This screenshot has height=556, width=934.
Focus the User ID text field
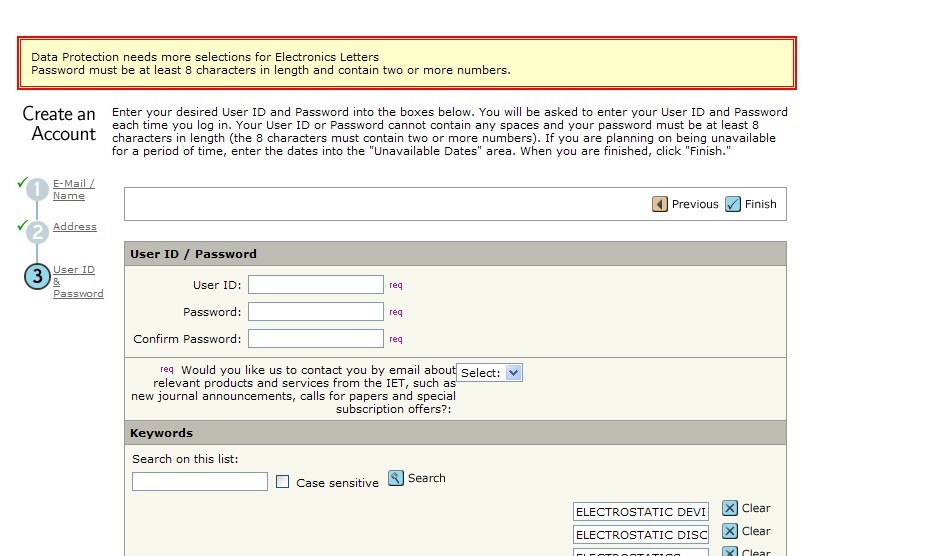[x=316, y=285]
